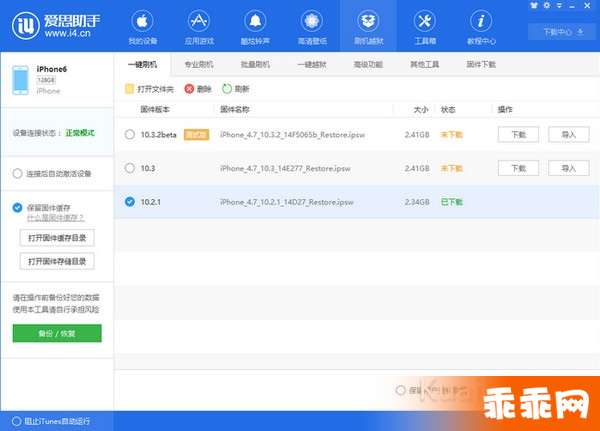Image resolution: width=600 pixels, height=431 pixels.
Task: Click the 128GB storage label
Action: click(x=46, y=80)
